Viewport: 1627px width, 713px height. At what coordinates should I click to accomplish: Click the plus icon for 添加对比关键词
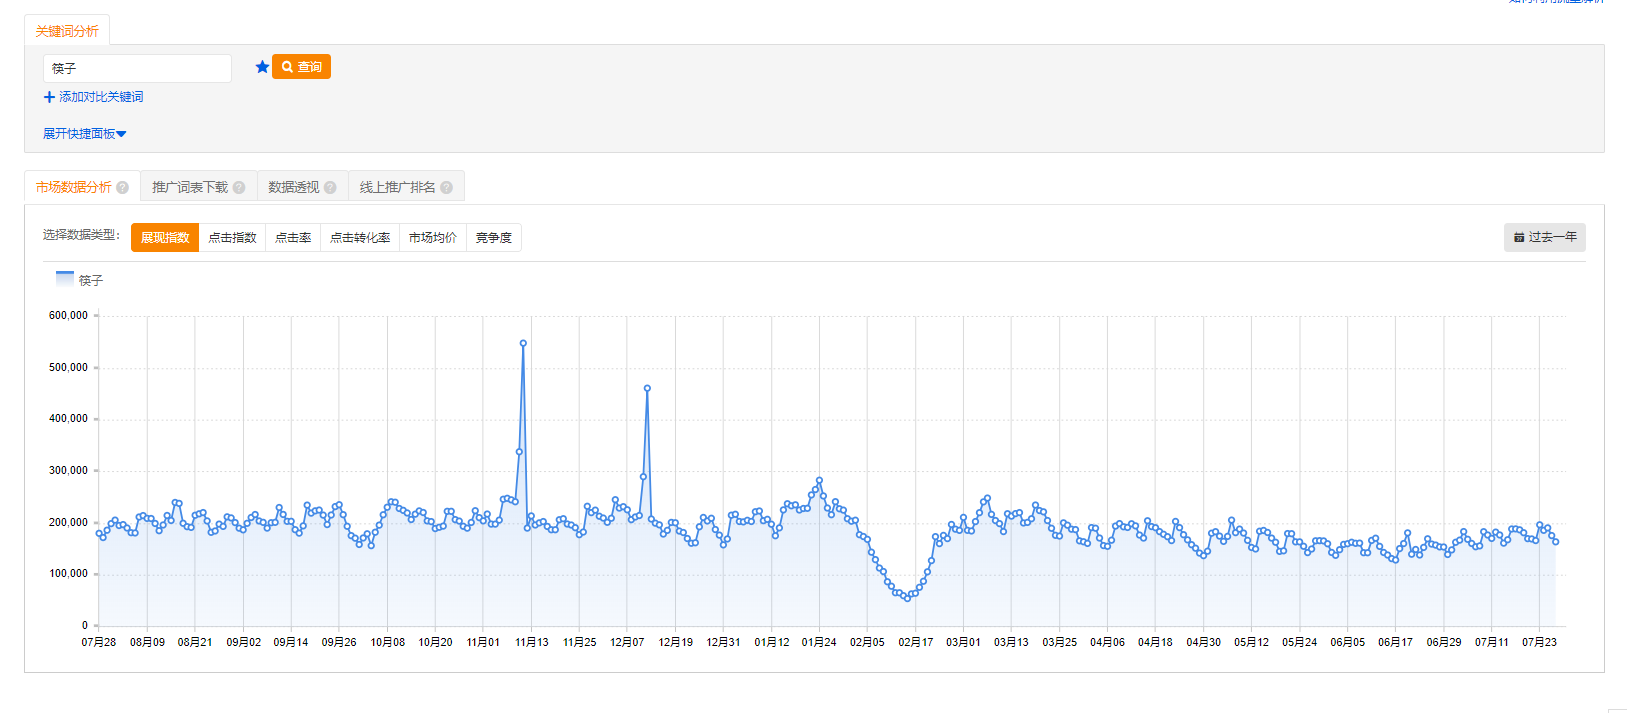[x=49, y=97]
